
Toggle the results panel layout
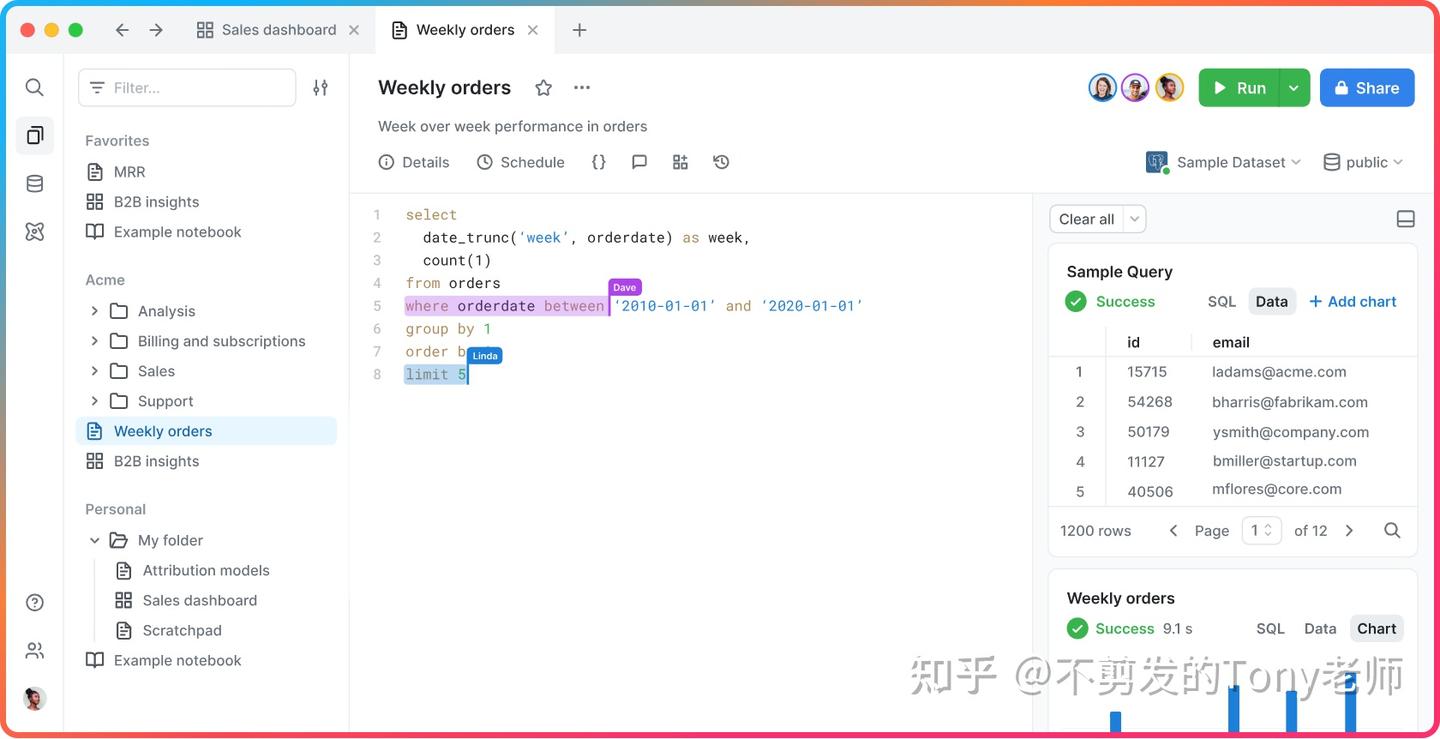[1405, 218]
